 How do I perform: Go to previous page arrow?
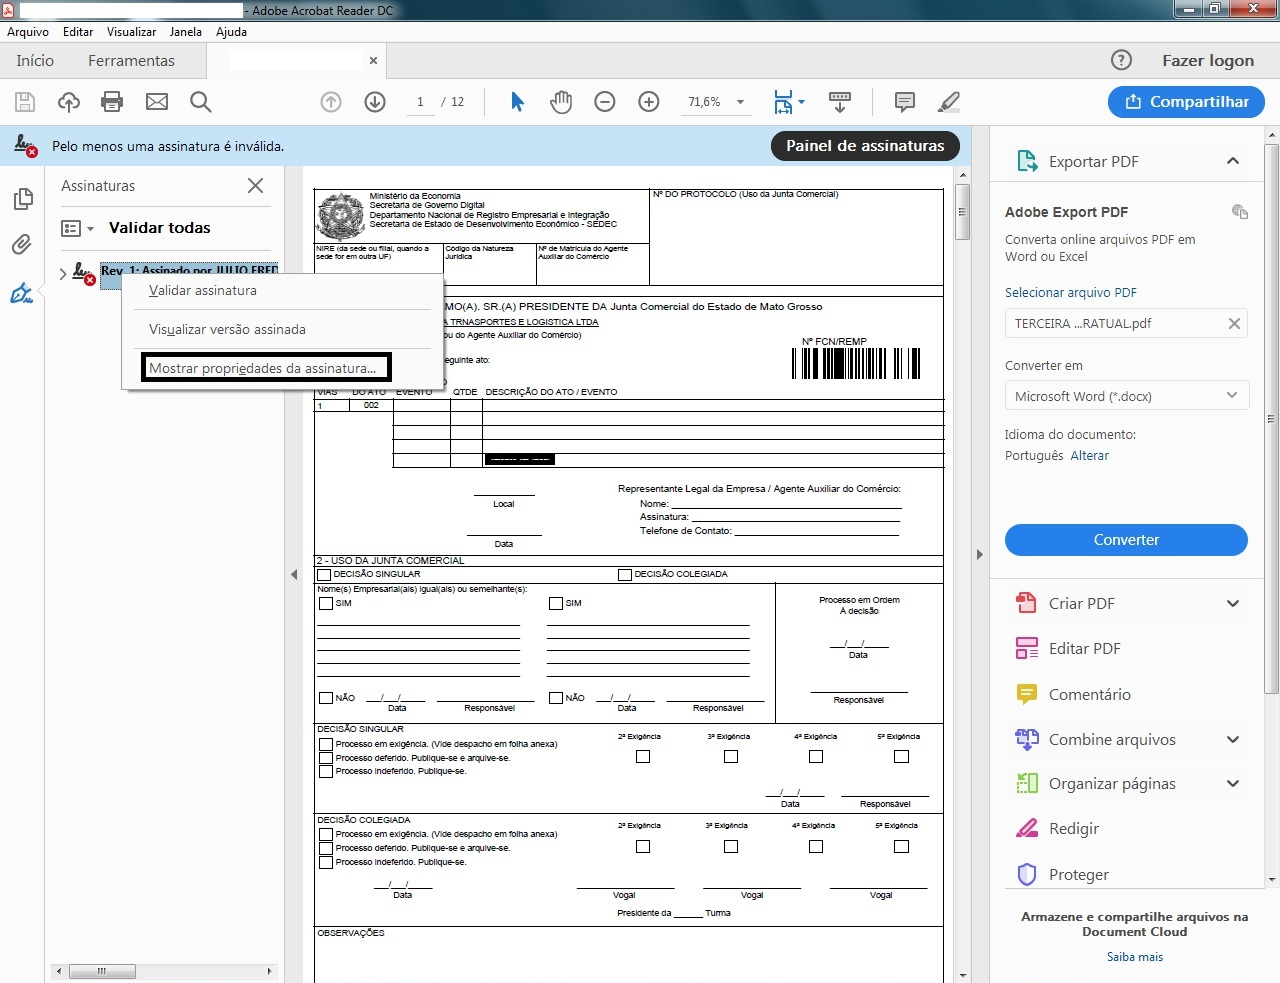click(331, 102)
